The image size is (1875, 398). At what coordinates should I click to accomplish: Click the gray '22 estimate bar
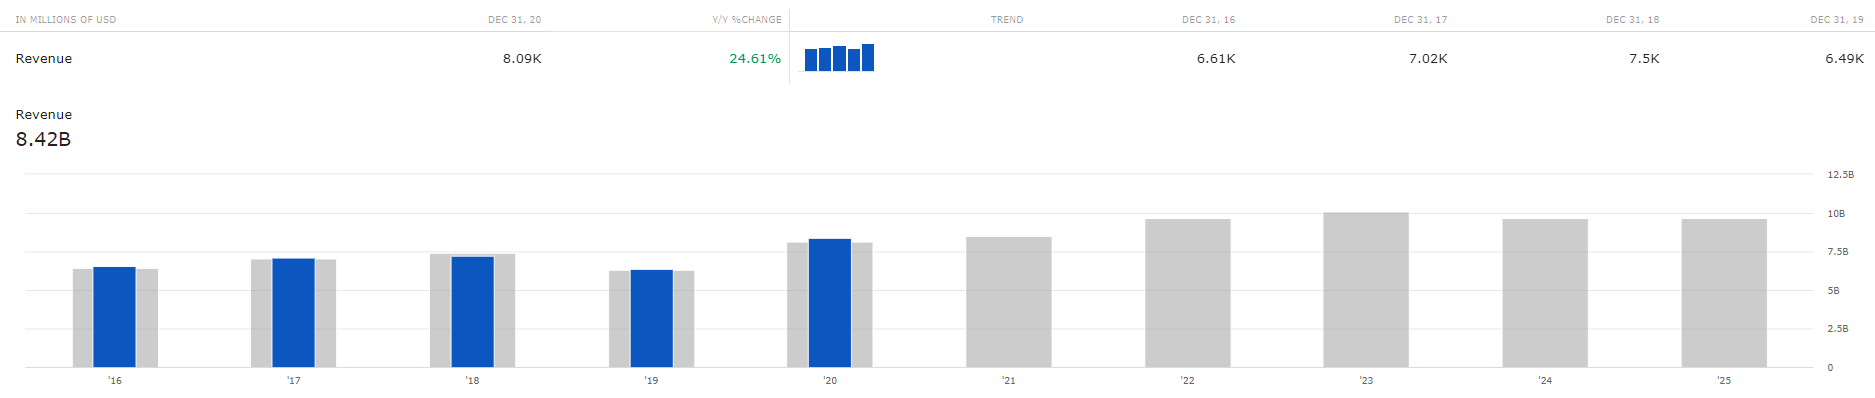(1187, 293)
